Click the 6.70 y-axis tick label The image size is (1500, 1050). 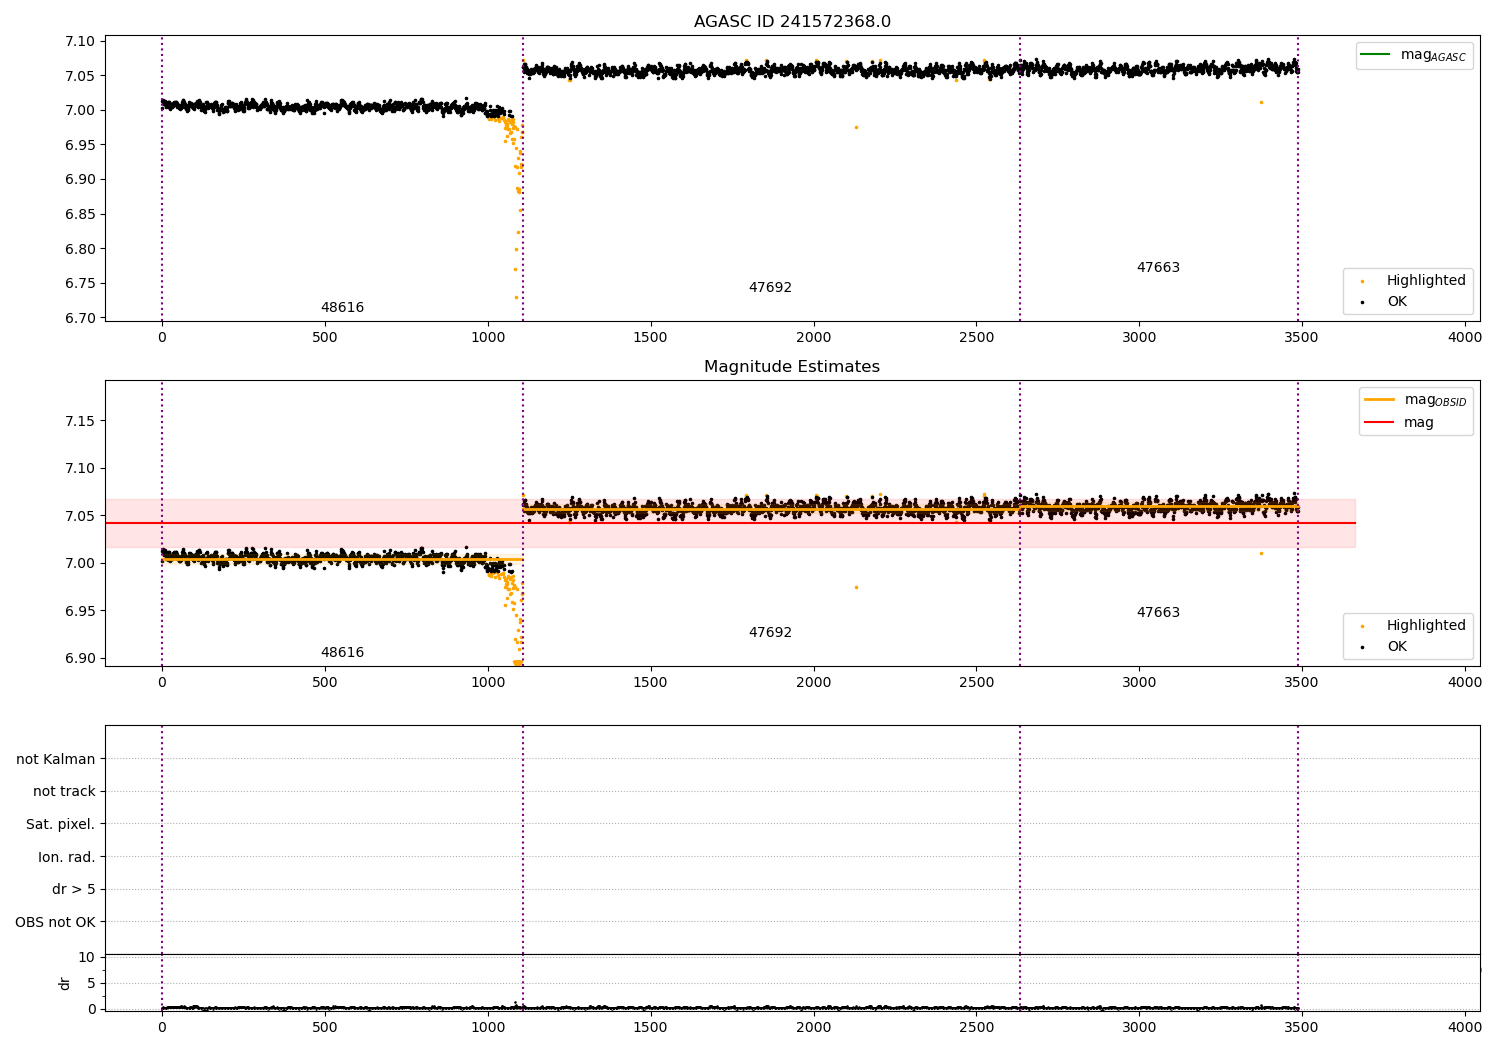coord(81,318)
